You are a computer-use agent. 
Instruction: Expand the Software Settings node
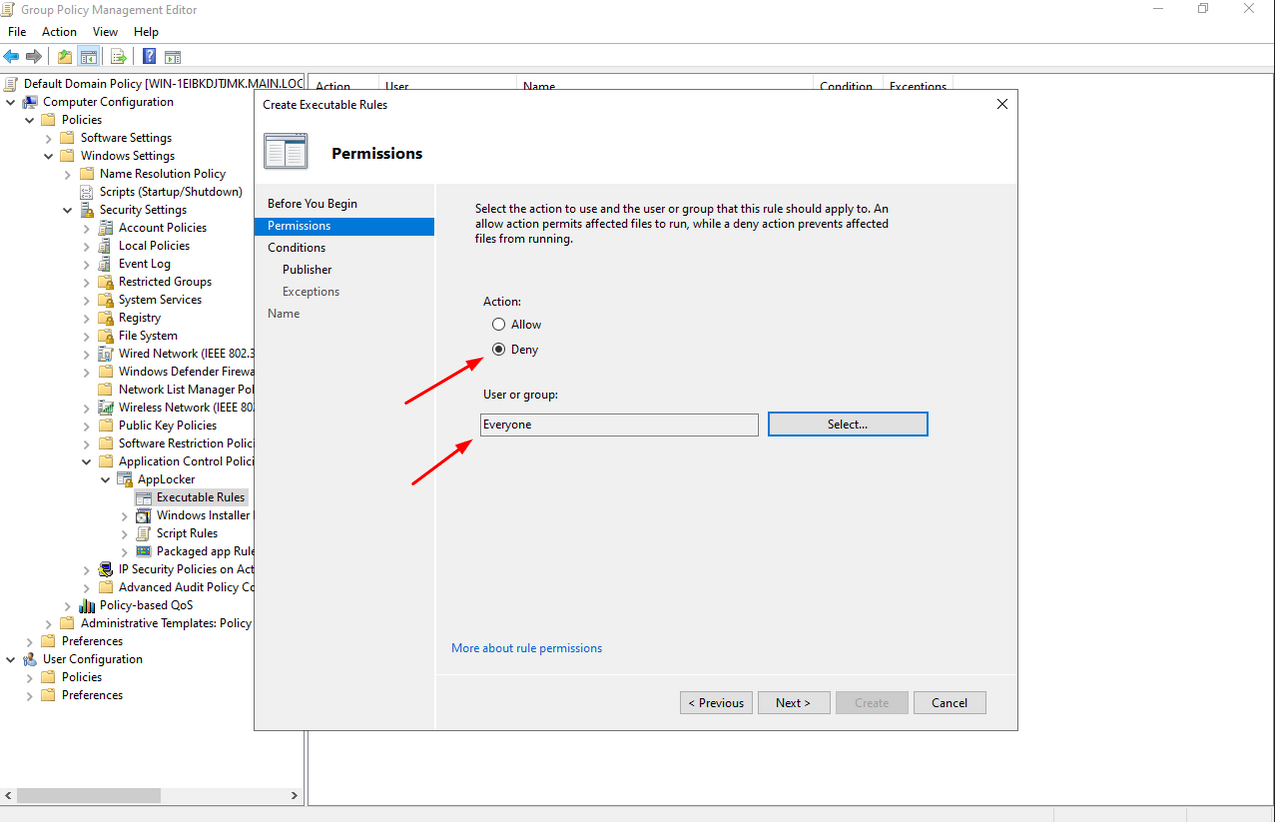pos(49,138)
